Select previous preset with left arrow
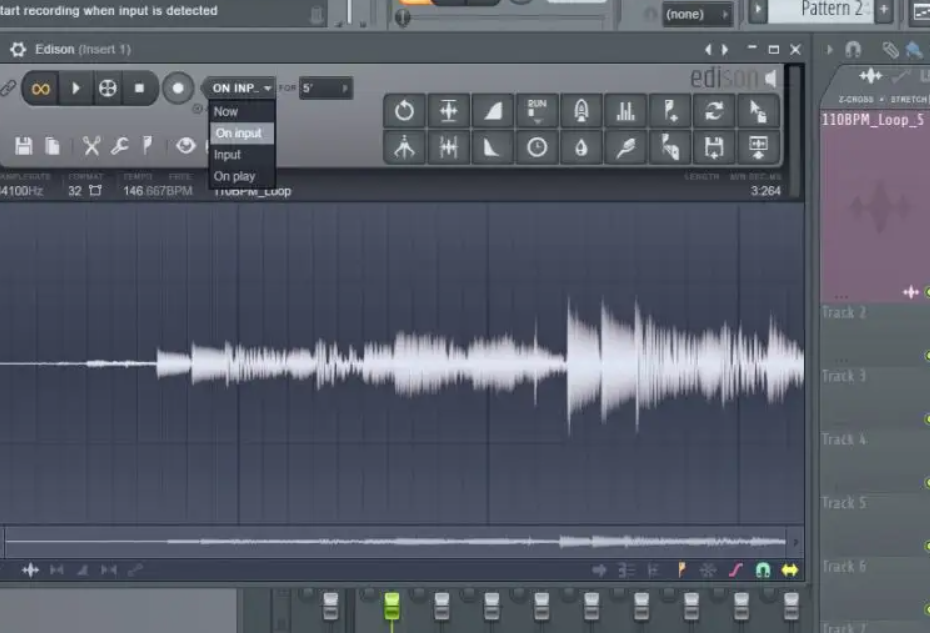 click(708, 50)
